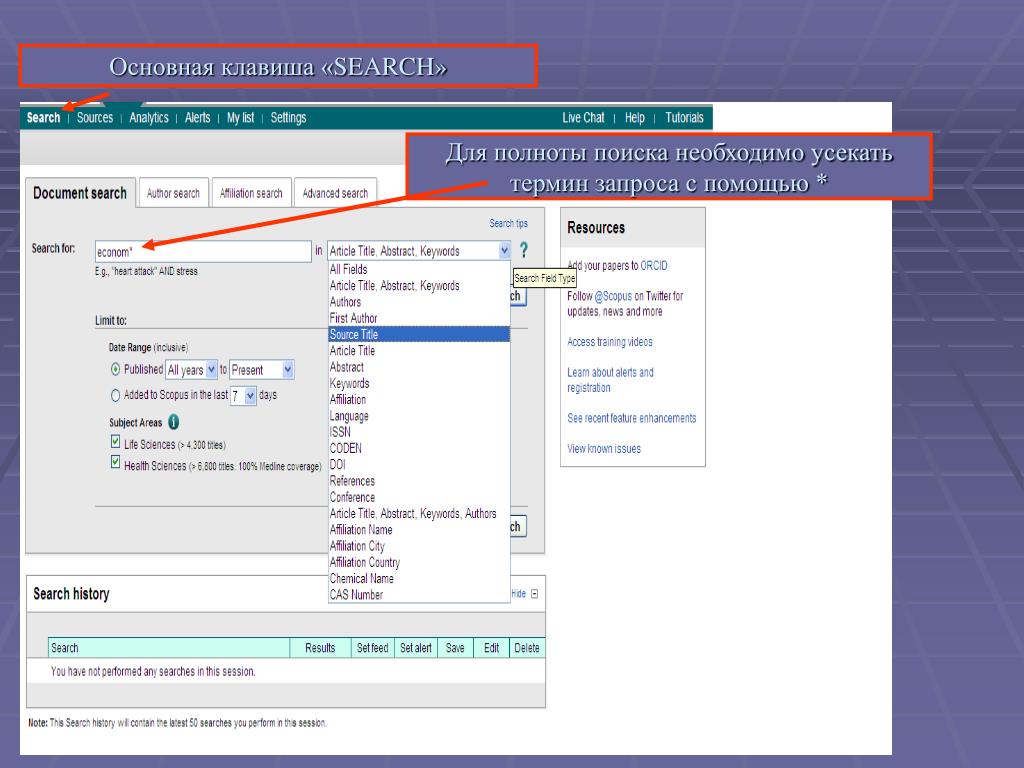Viewport: 1024px width, 768px height.
Task: Open Learn about alerts and registration link
Action: click(610, 379)
